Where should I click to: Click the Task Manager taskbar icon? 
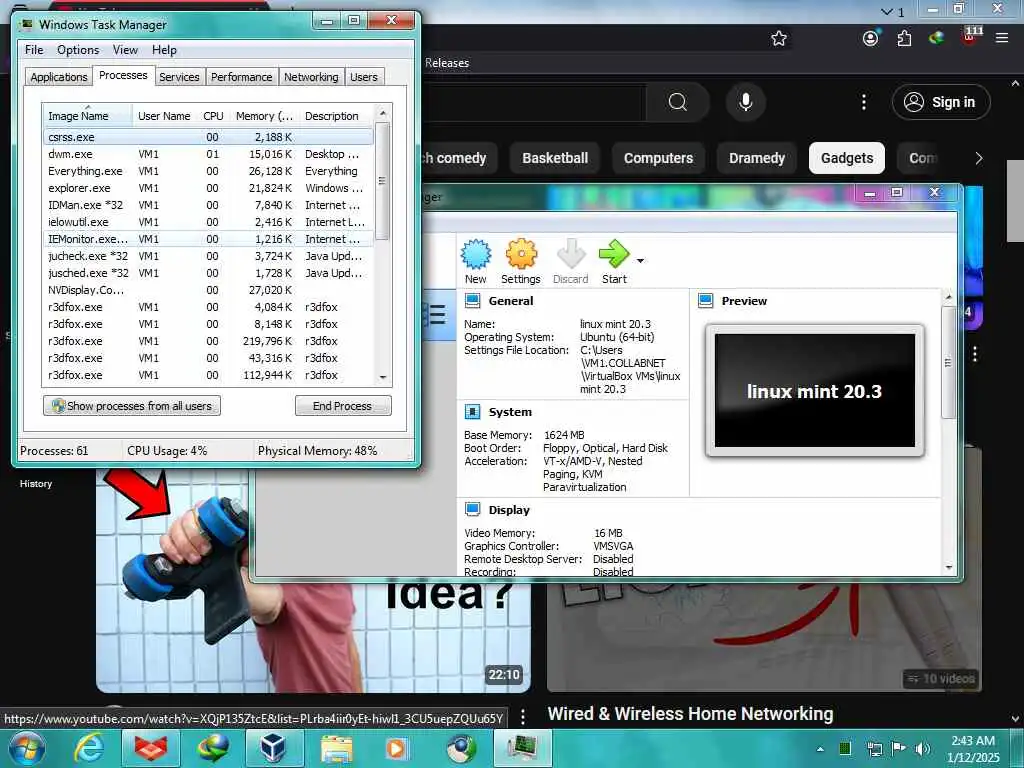pyautogui.click(x=521, y=748)
